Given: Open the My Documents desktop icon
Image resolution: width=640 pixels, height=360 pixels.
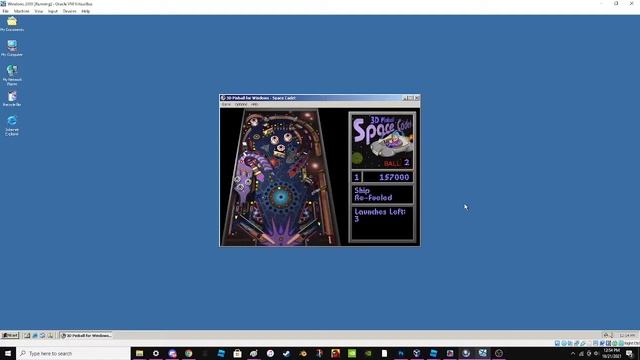Looking at the screenshot, I should (x=12, y=24).
